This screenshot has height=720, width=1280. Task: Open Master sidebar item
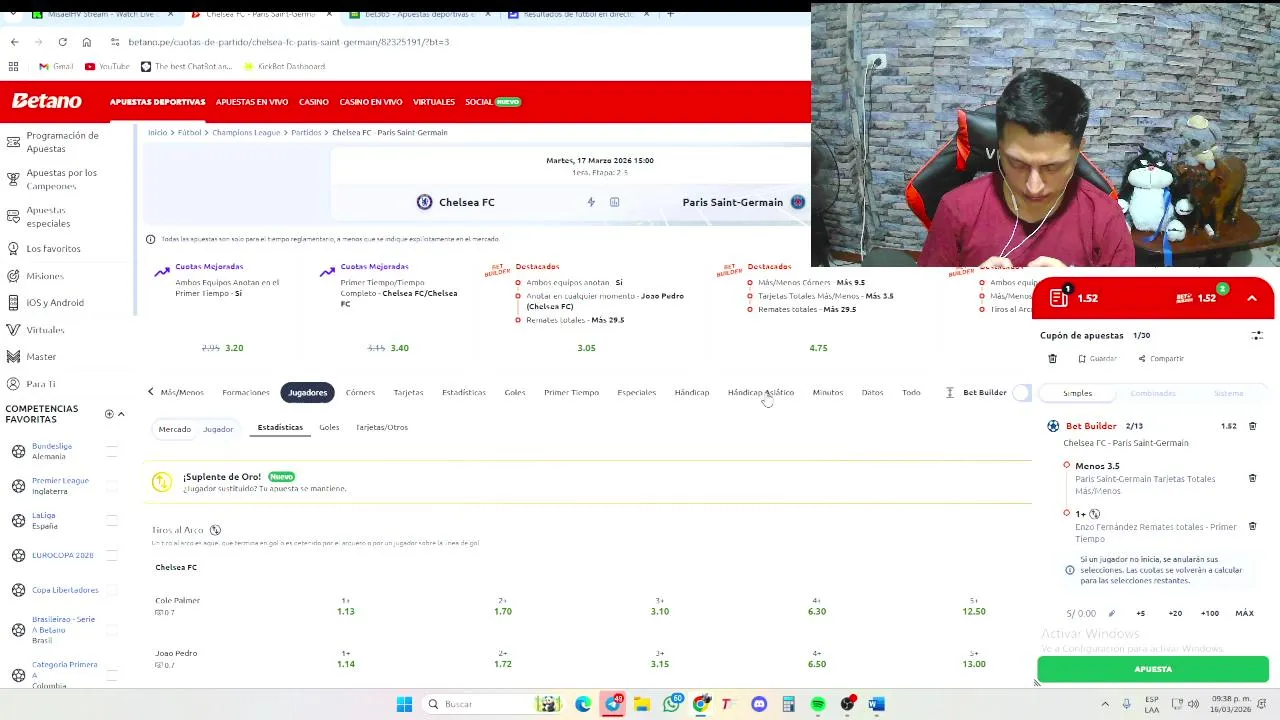point(41,357)
